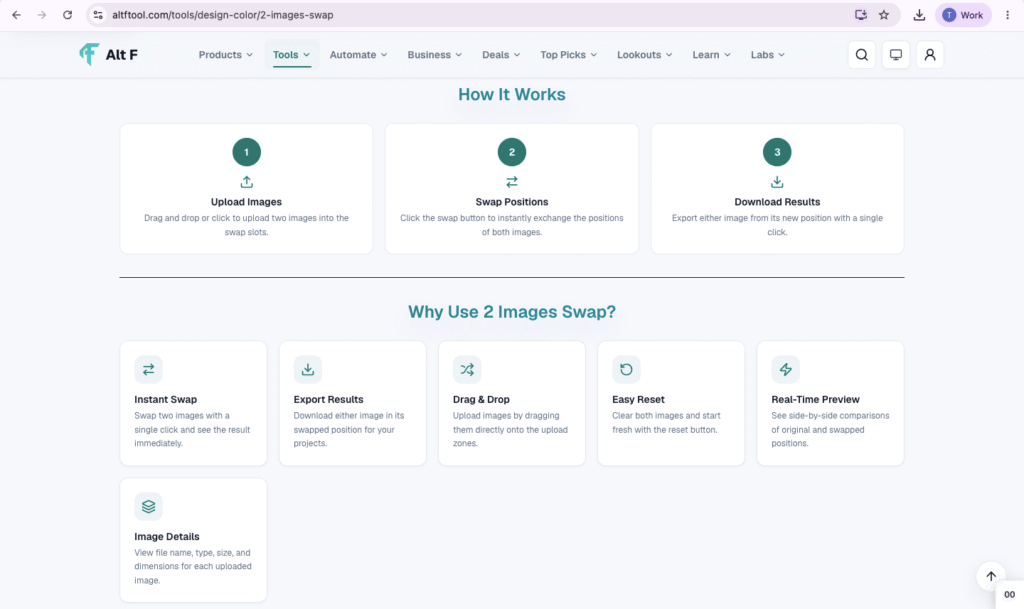Click the Drag & Drop shuffle icon
Screen dimensions: 1024x609
(467, 369)
